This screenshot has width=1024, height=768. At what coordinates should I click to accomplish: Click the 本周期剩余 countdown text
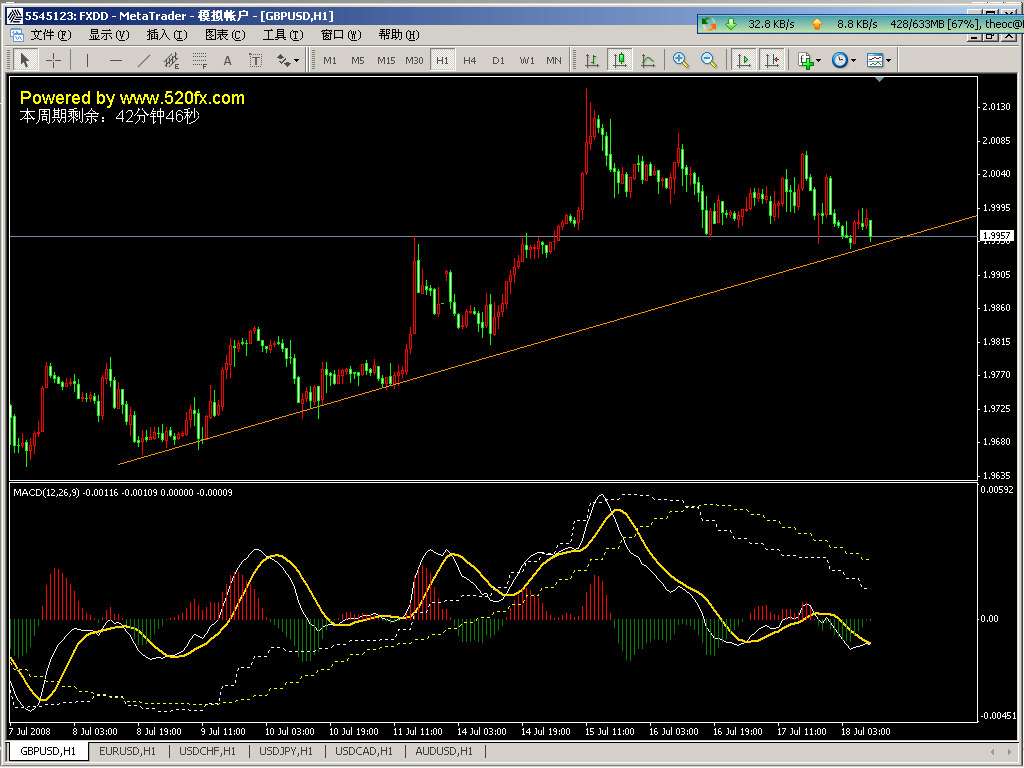pyautogui.click(x=110, y=116)
